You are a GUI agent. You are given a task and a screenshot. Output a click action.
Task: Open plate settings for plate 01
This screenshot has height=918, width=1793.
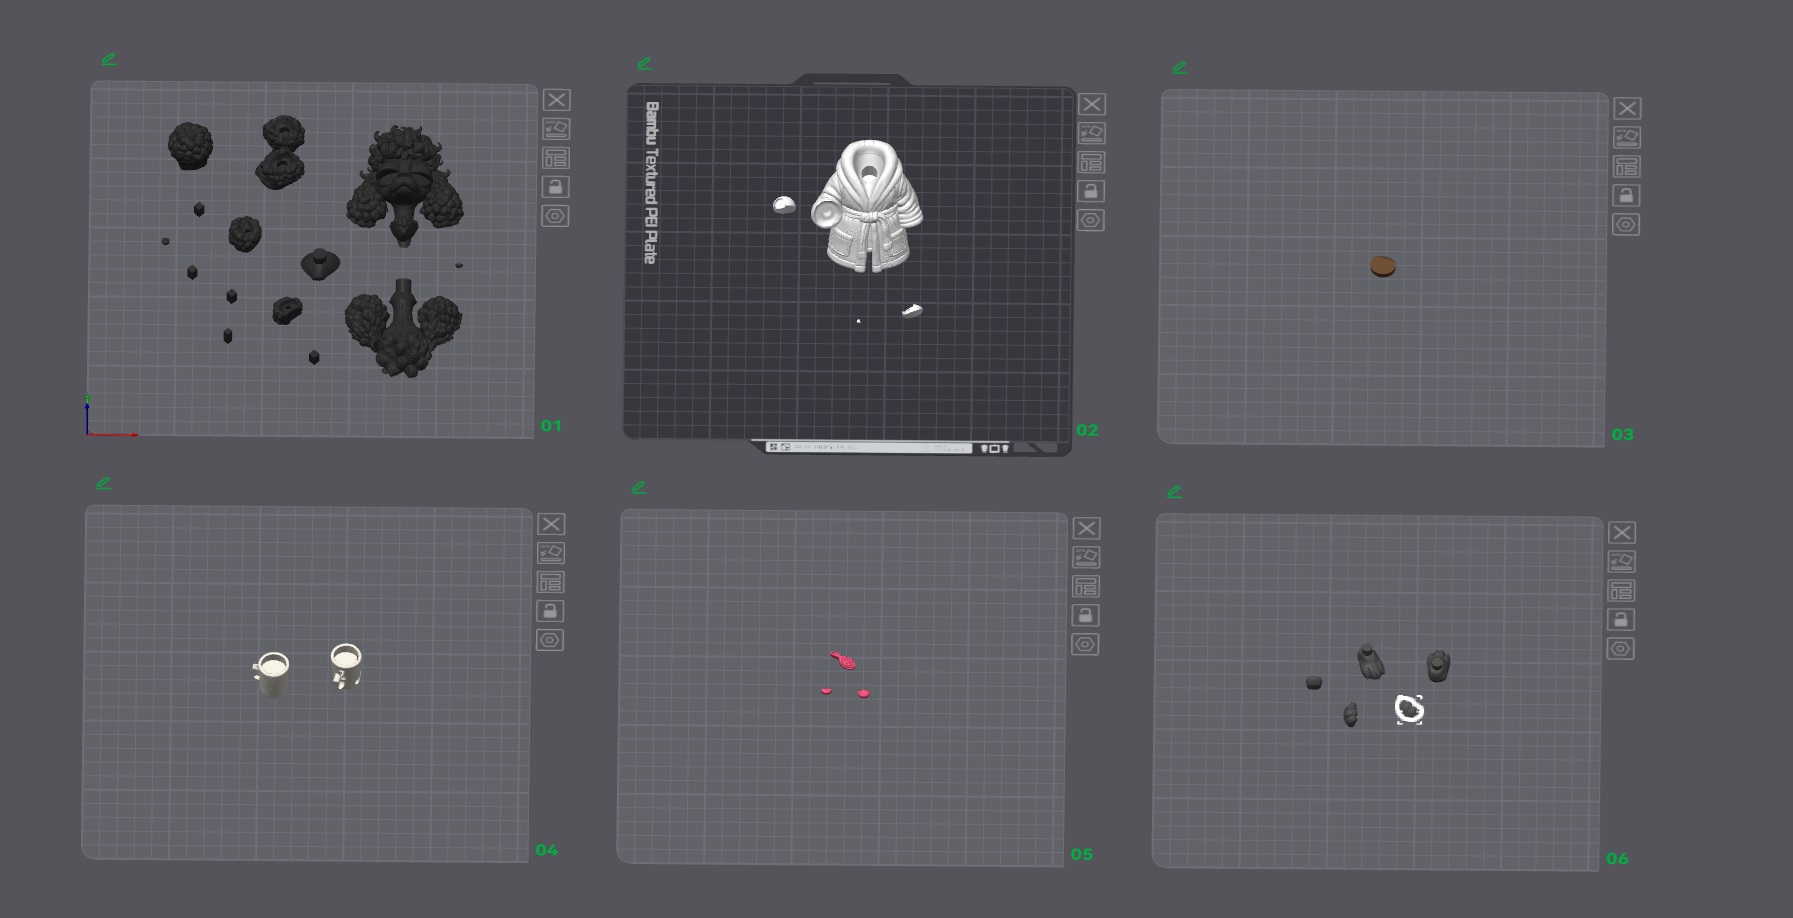[x=555, y=216]
